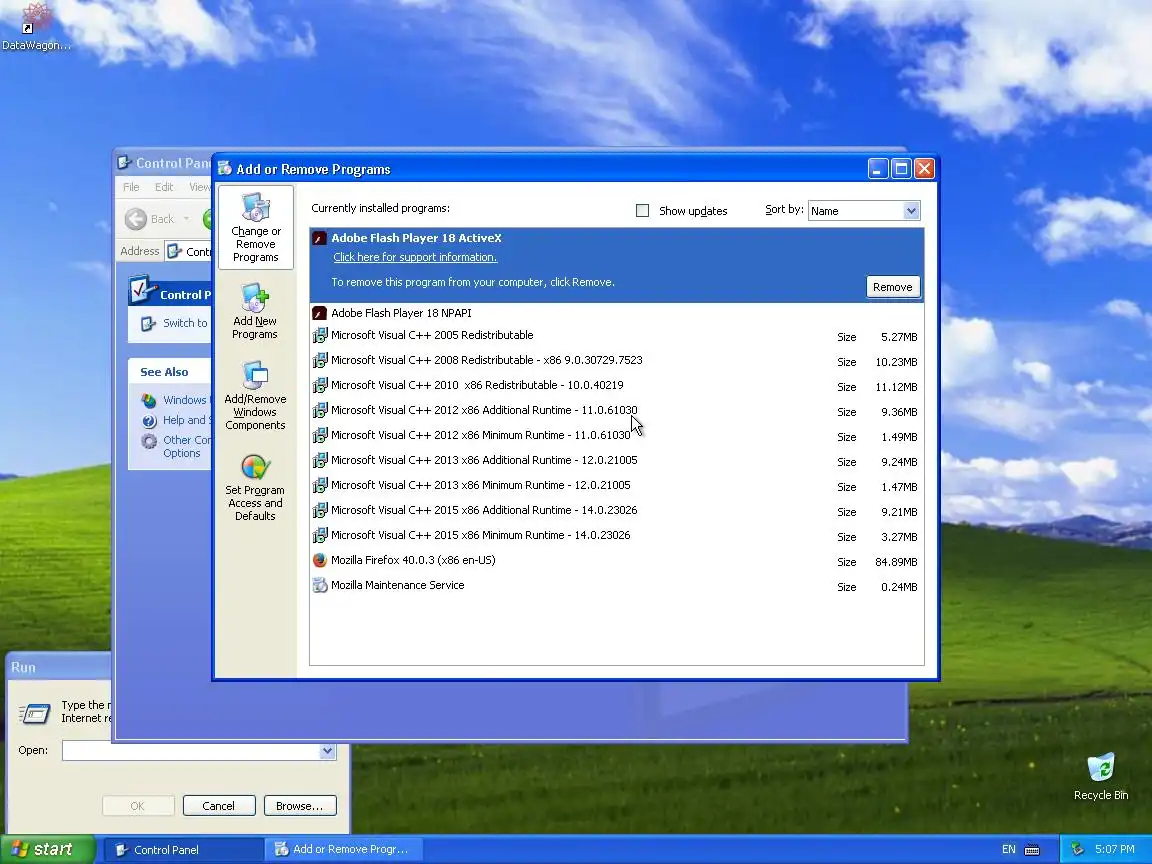
Task: Click Visual C++ 2005 Redistributable icon
Action: 320,336
